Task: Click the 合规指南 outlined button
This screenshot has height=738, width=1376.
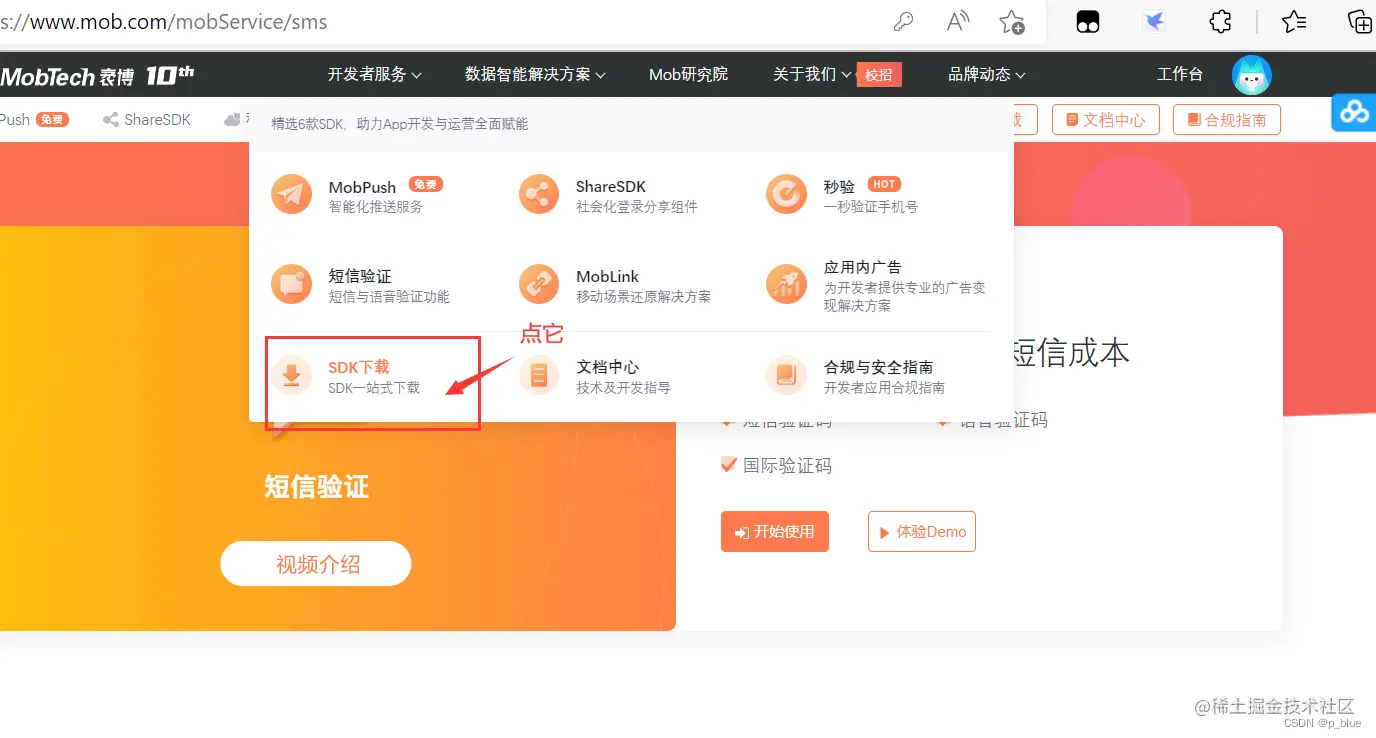Action: 1226,120
